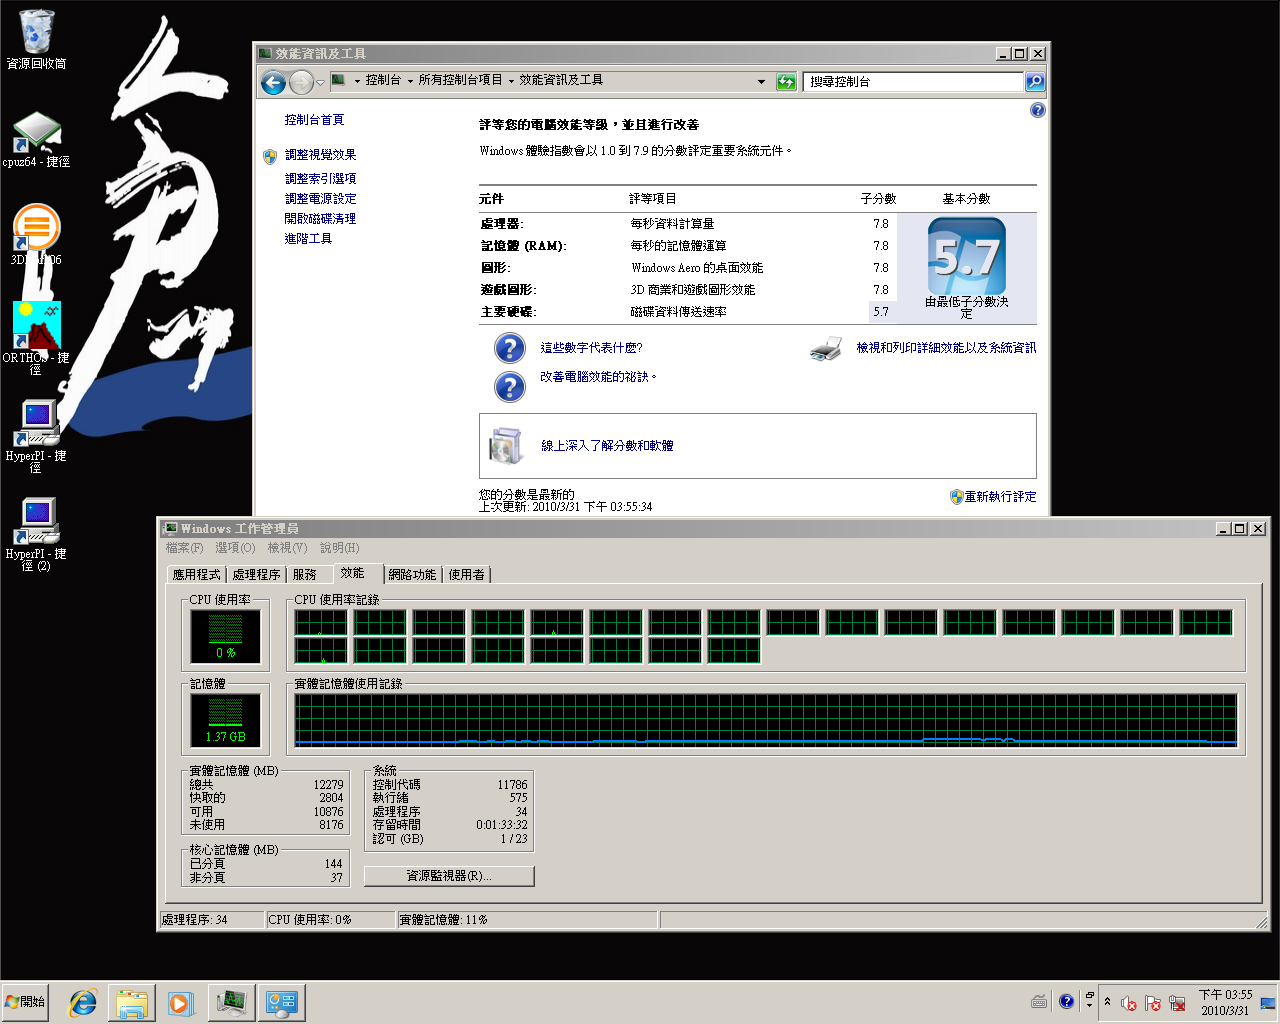The height and width of the screenshot is (1024, 1280).
Task: Click the taskbar clock showing 下午 03:55
Action: point(1225,1003)
